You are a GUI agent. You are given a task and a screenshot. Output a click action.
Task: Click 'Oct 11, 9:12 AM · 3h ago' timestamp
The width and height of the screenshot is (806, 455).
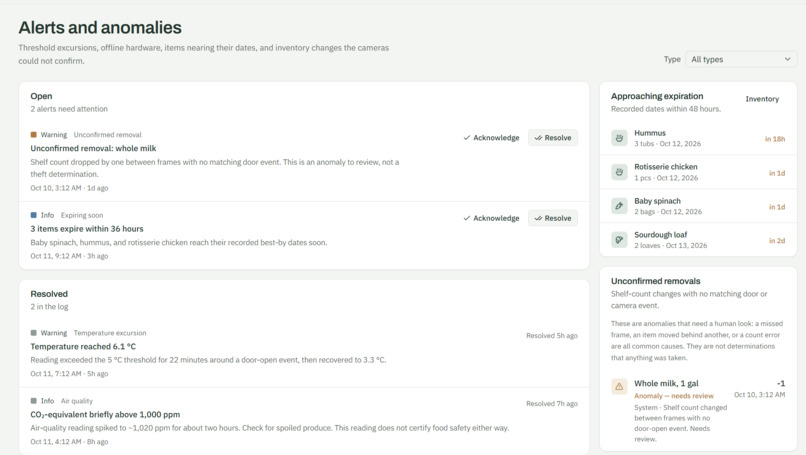click(69, 256)
